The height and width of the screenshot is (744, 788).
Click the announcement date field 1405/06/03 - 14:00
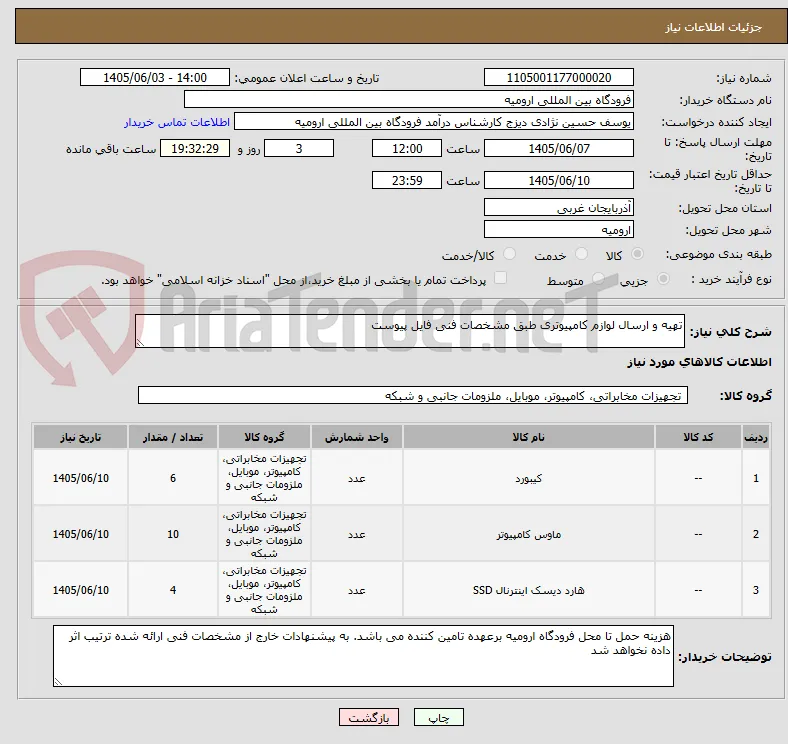155,77
